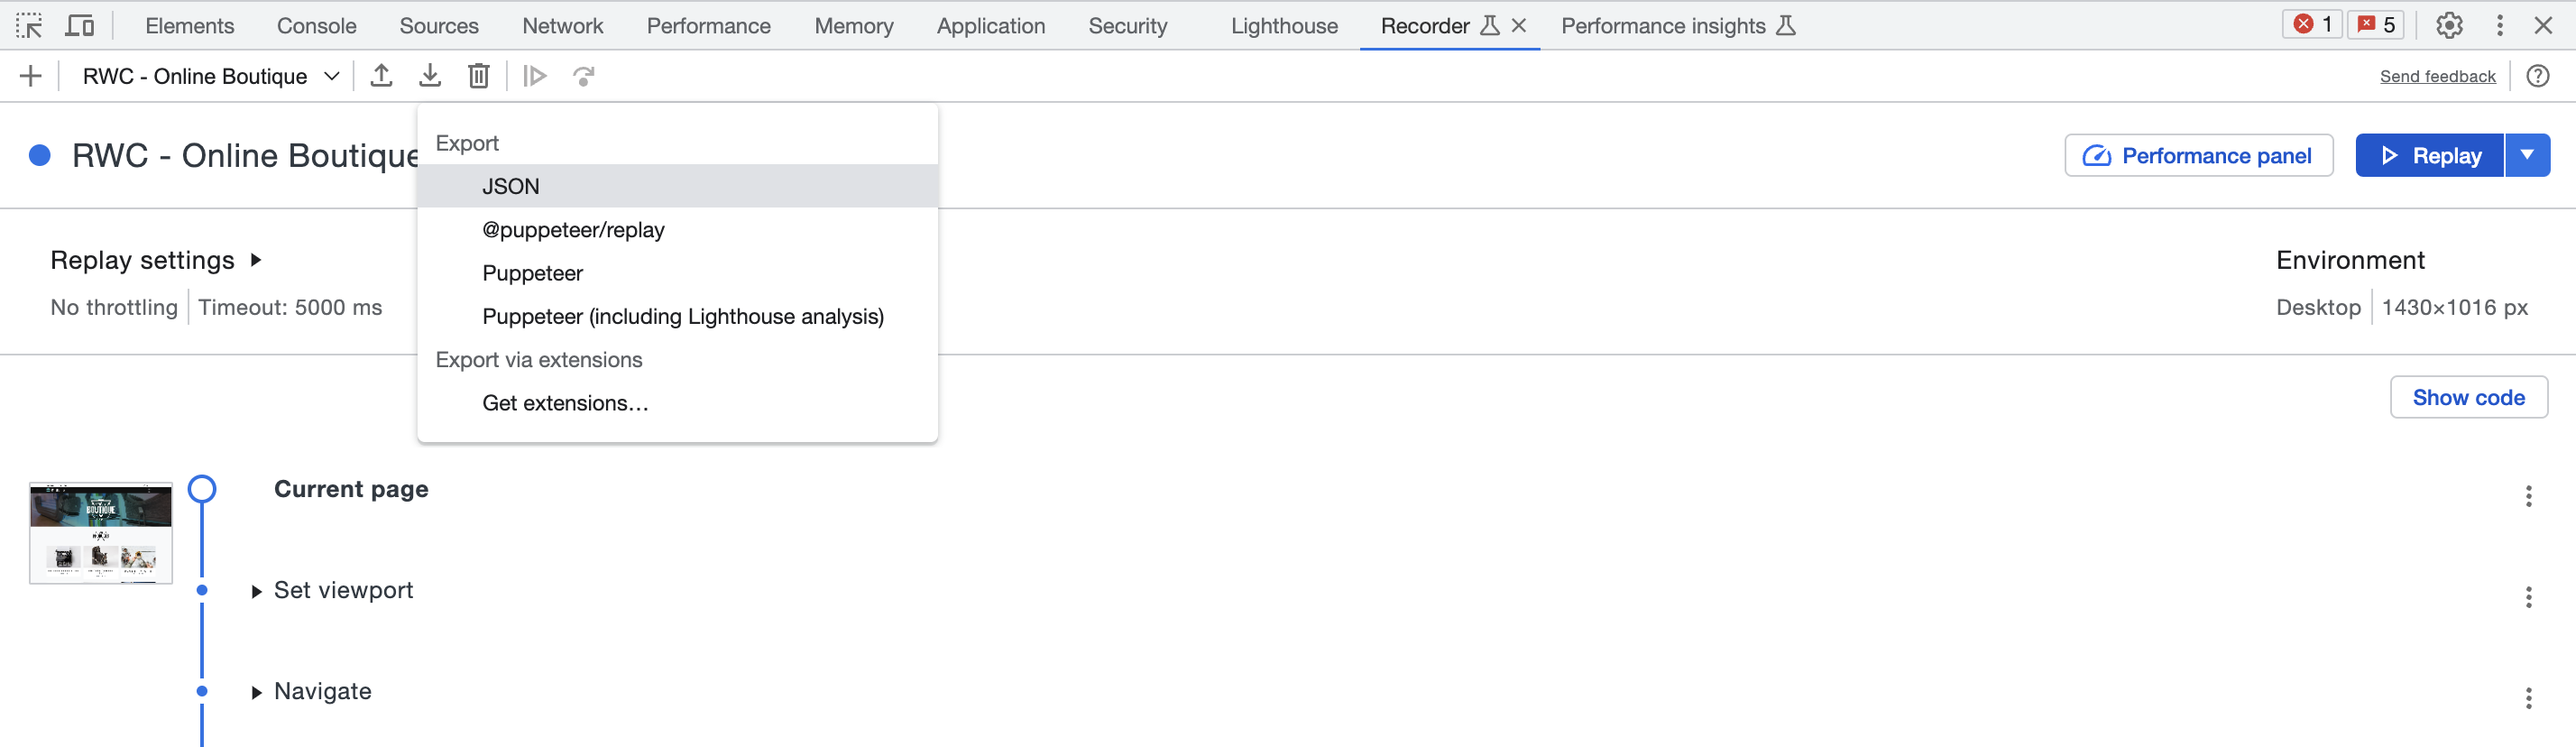Select JSON from the Export menu
The width and height of the screenshot is (2576, 747).
tap(511, 186)
